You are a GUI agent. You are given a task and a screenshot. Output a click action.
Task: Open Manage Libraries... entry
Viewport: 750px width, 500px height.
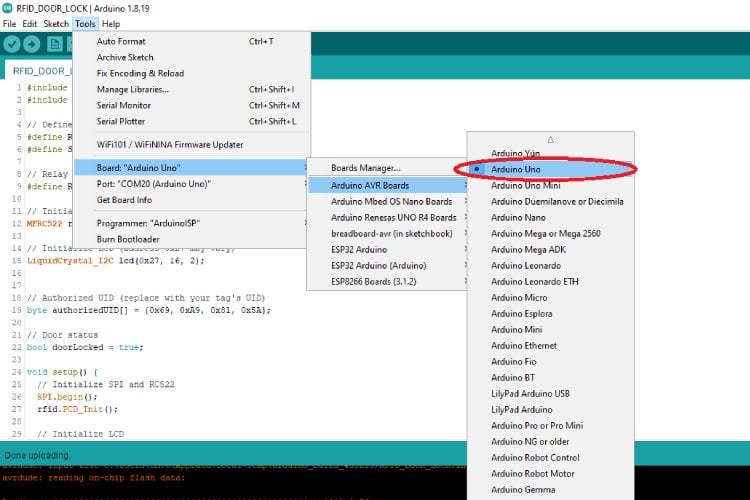[192, 89]
